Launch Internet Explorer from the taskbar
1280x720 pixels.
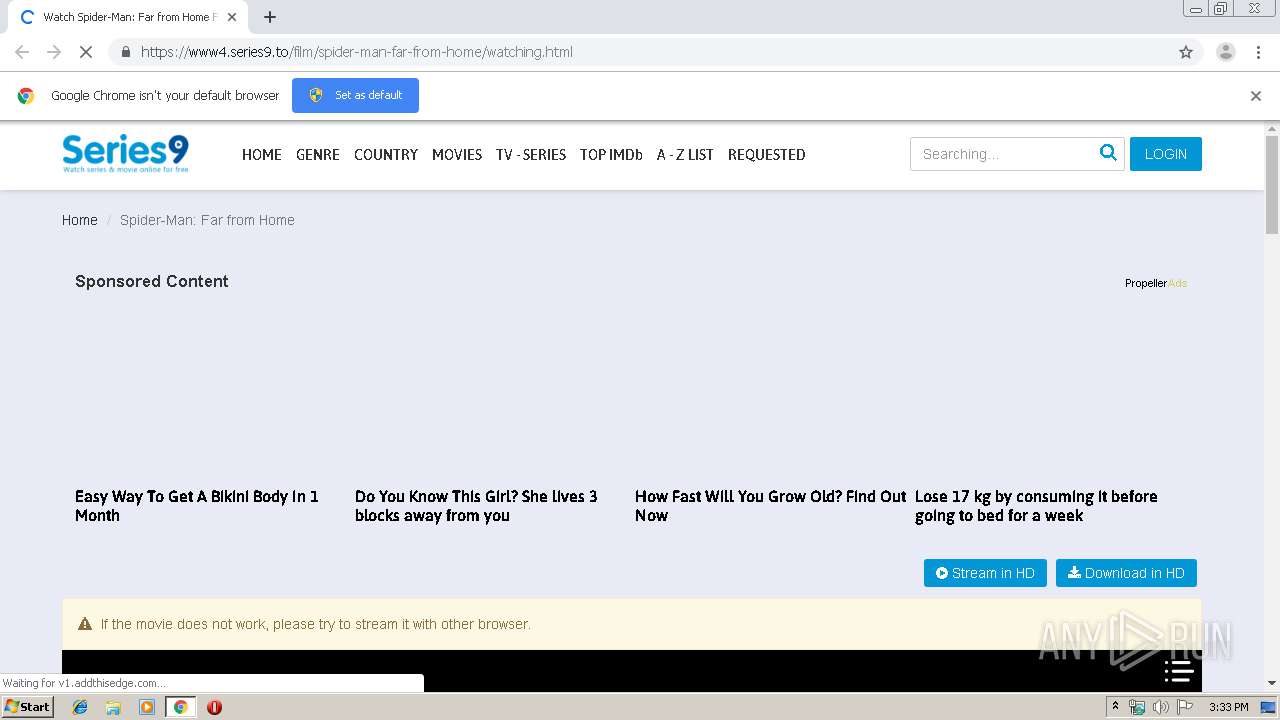[80, 707]
